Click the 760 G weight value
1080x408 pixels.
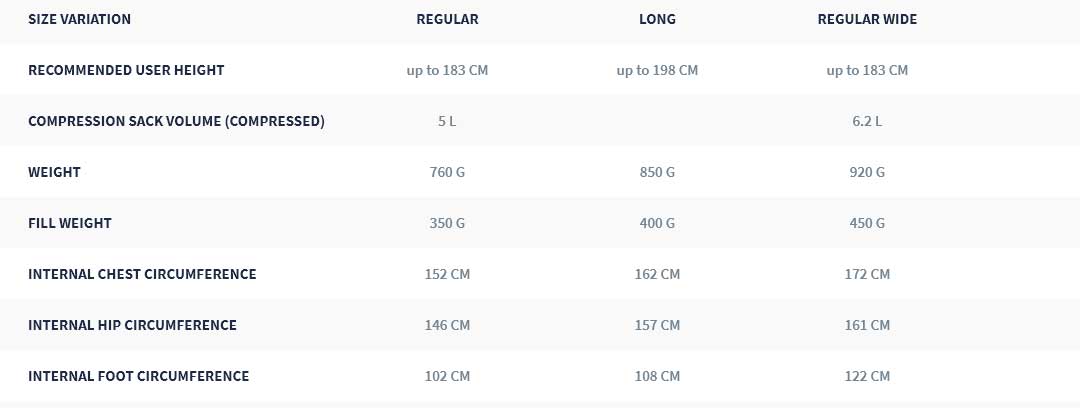click(447, 172)
